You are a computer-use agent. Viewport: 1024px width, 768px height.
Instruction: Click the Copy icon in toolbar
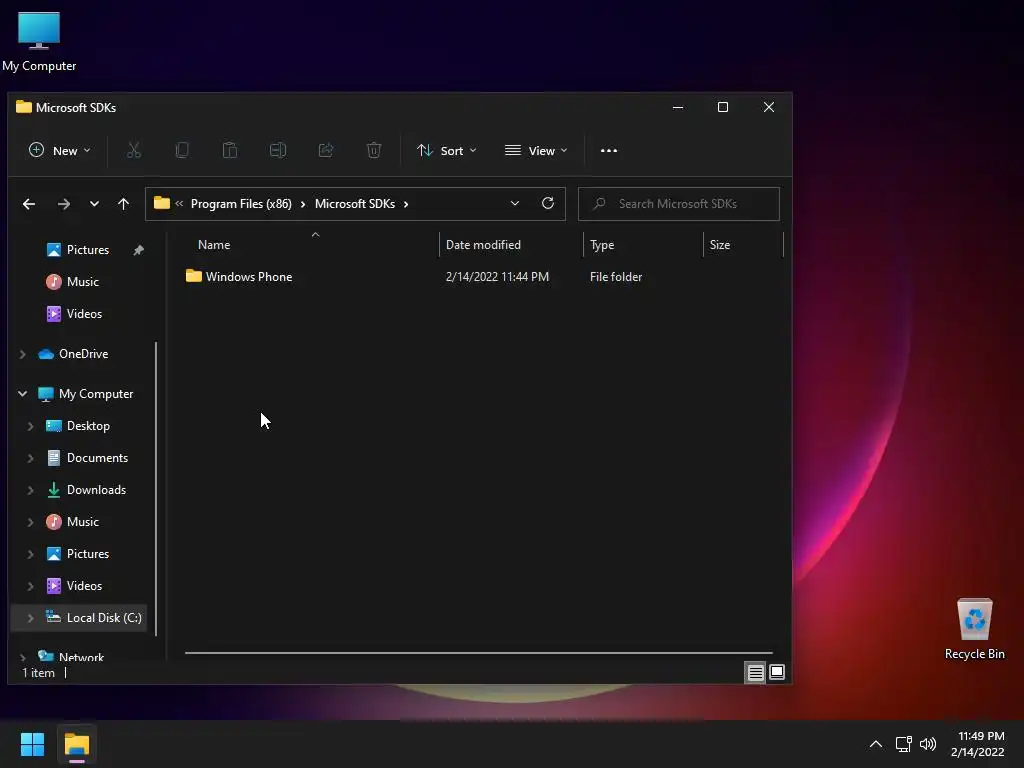point(182,151)
